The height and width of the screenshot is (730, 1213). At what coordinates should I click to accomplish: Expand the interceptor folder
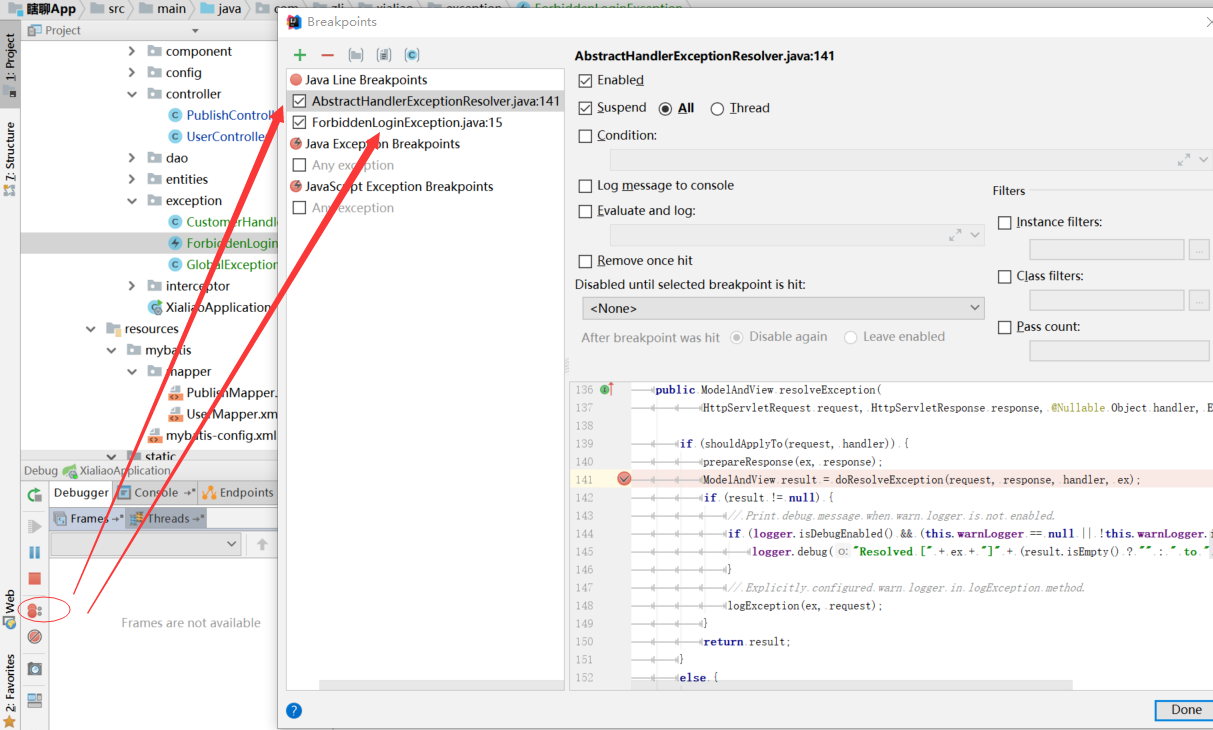point(131,286)
